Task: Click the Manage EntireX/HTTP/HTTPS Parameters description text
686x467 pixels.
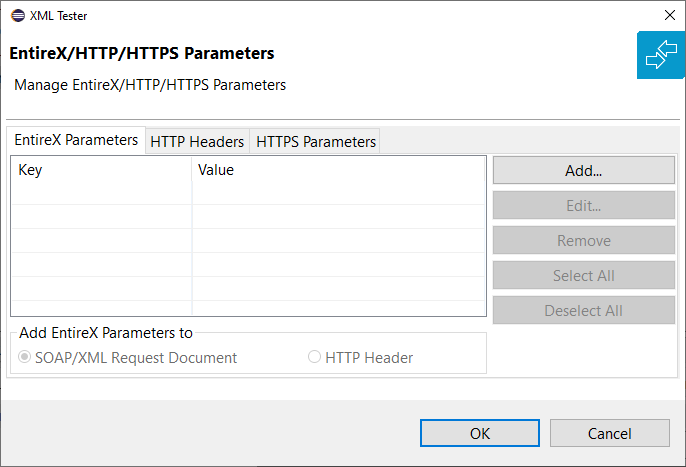Action: pos(150,85)
